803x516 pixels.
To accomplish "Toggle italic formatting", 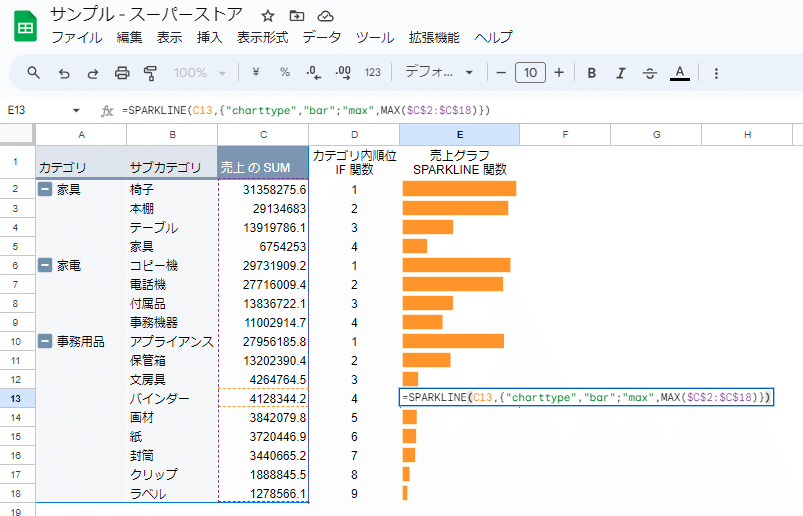I will [x=621, y=73].
